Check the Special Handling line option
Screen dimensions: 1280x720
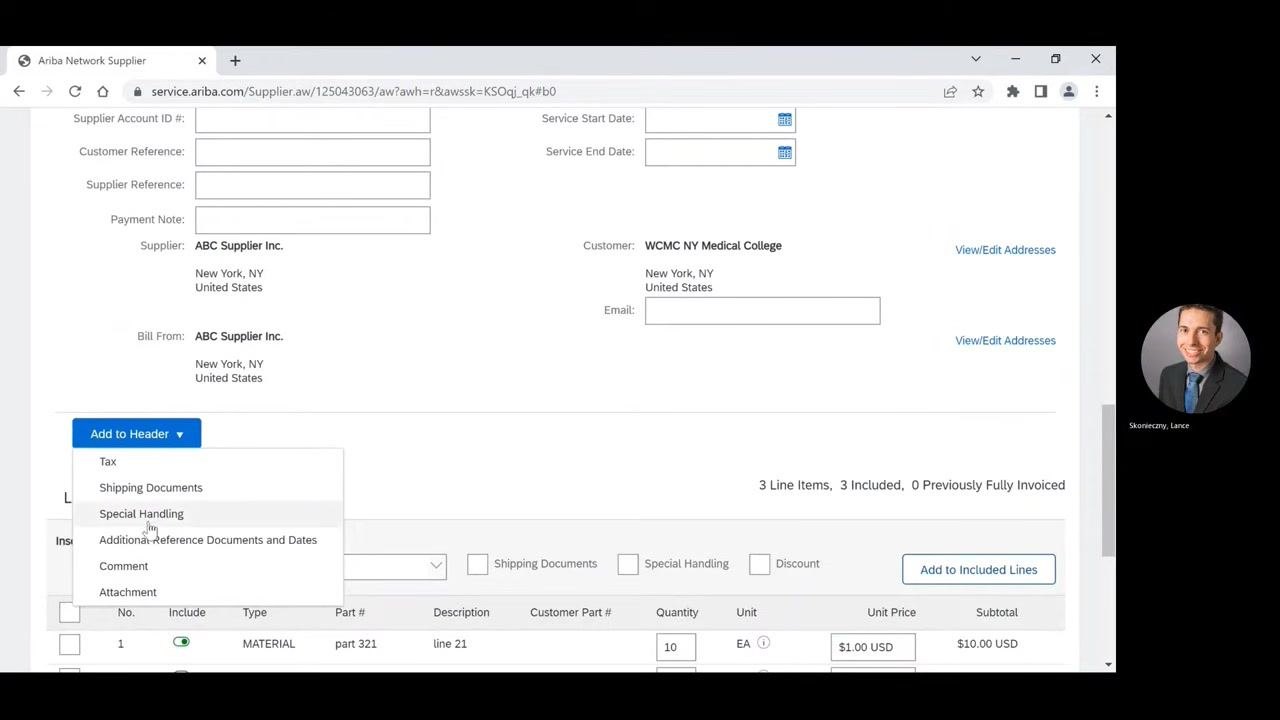point(628,564)
